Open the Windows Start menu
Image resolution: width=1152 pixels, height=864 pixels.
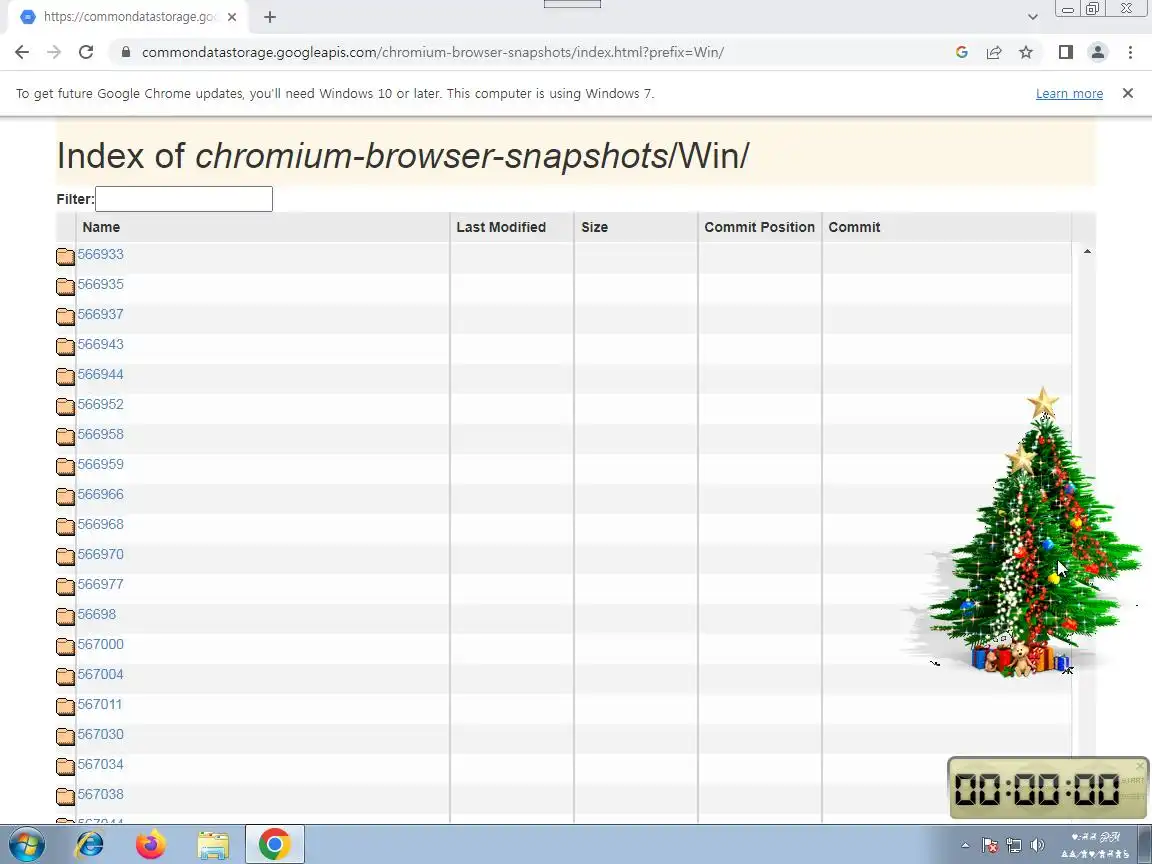point(27,845)
